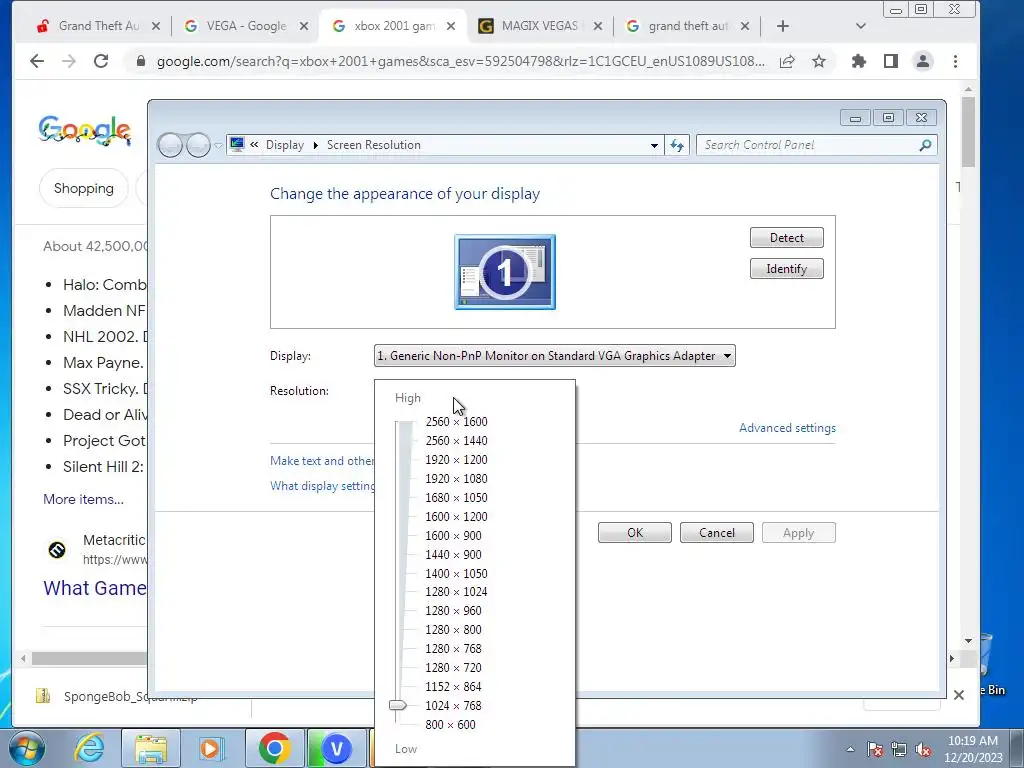Click the muted volume tray icon
Screen dimensions: 1024x768
(x=923, y=749)
